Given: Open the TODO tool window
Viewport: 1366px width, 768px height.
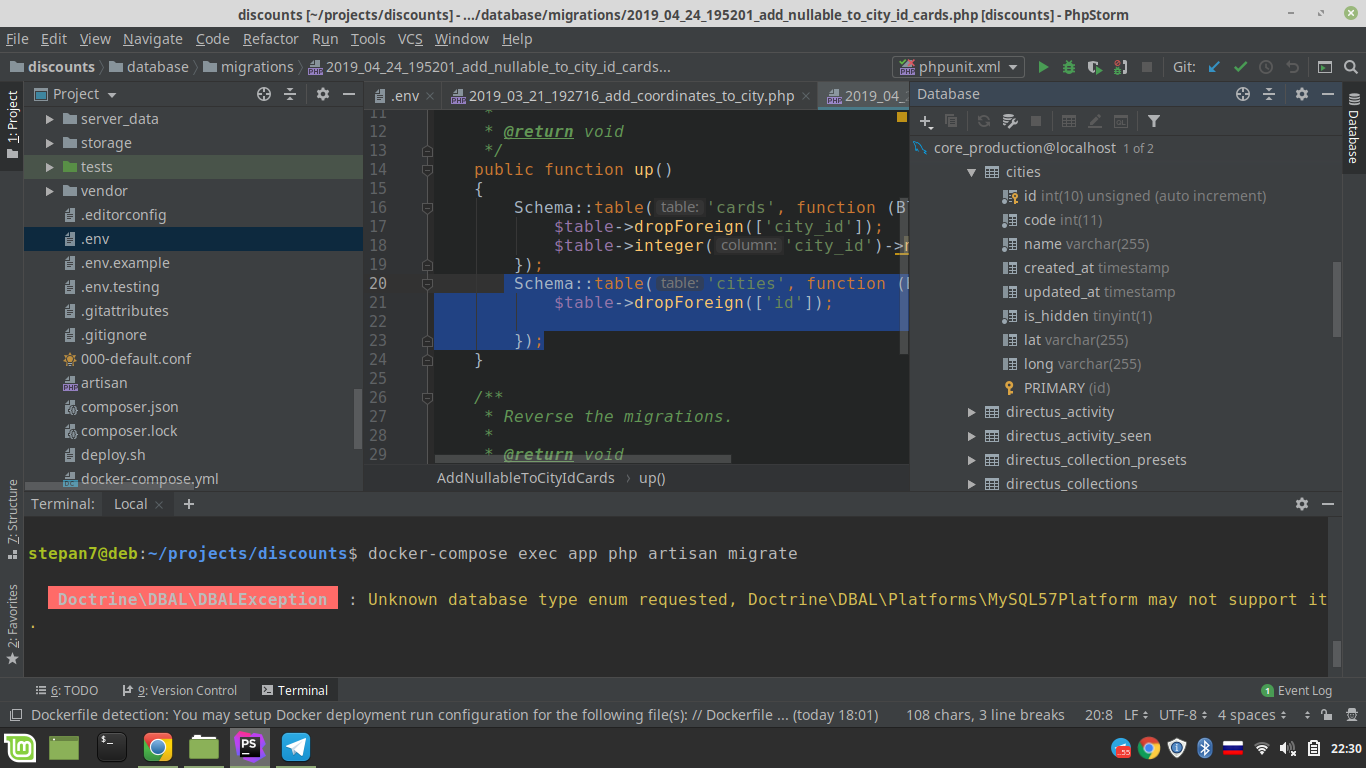Looking at the screenshot, I should point(67,690).
